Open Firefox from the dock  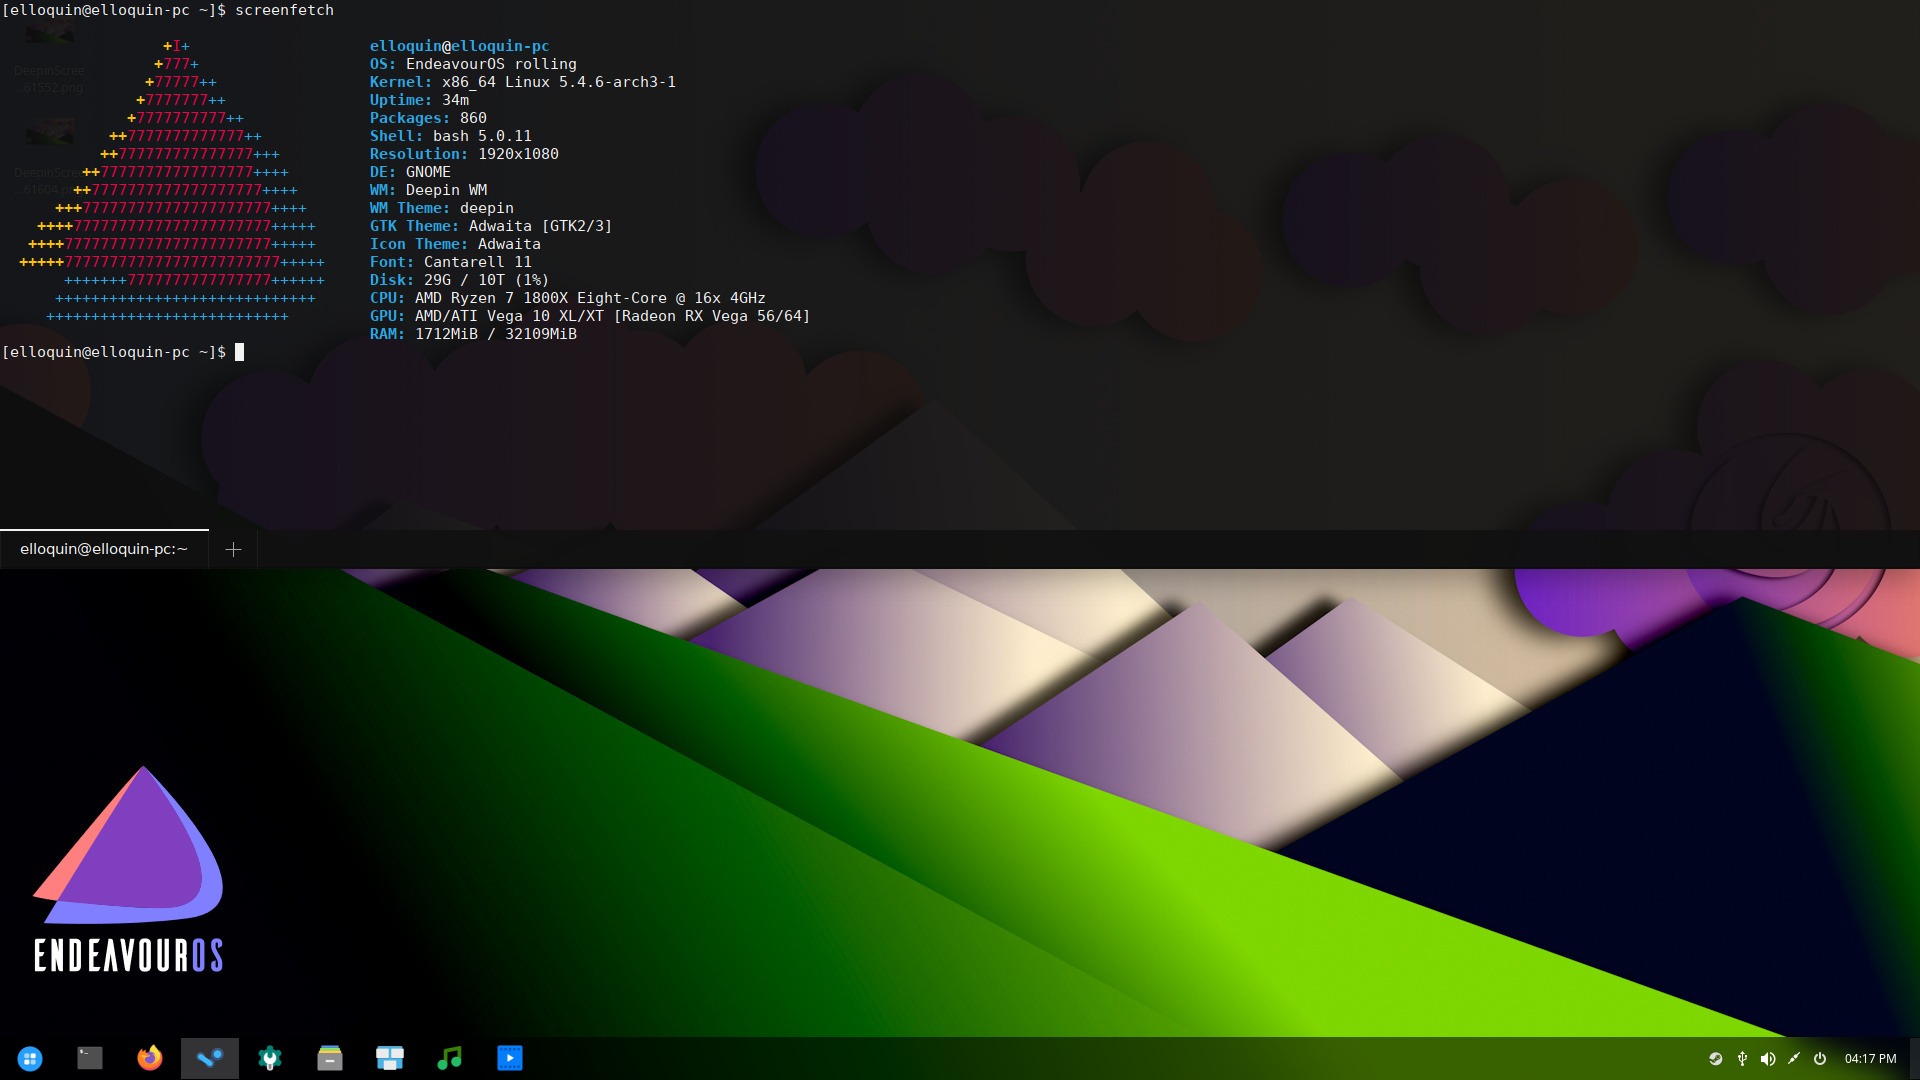150,1058
